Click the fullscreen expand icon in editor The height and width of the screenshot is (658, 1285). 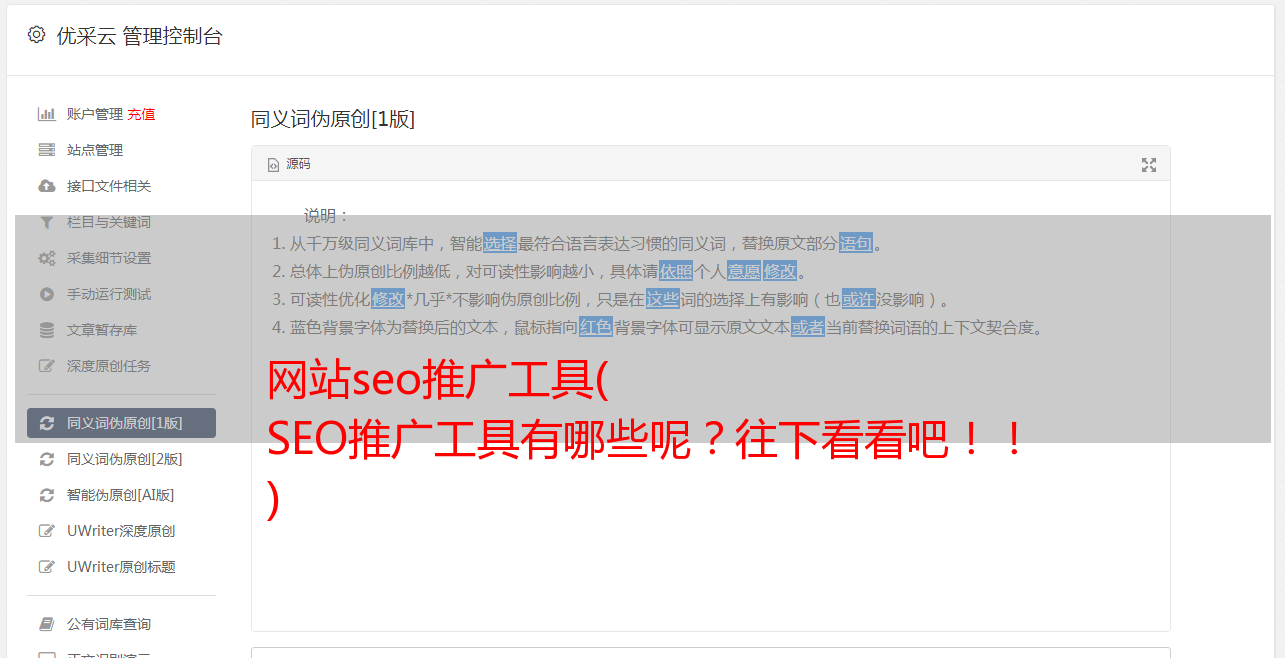1149,165
